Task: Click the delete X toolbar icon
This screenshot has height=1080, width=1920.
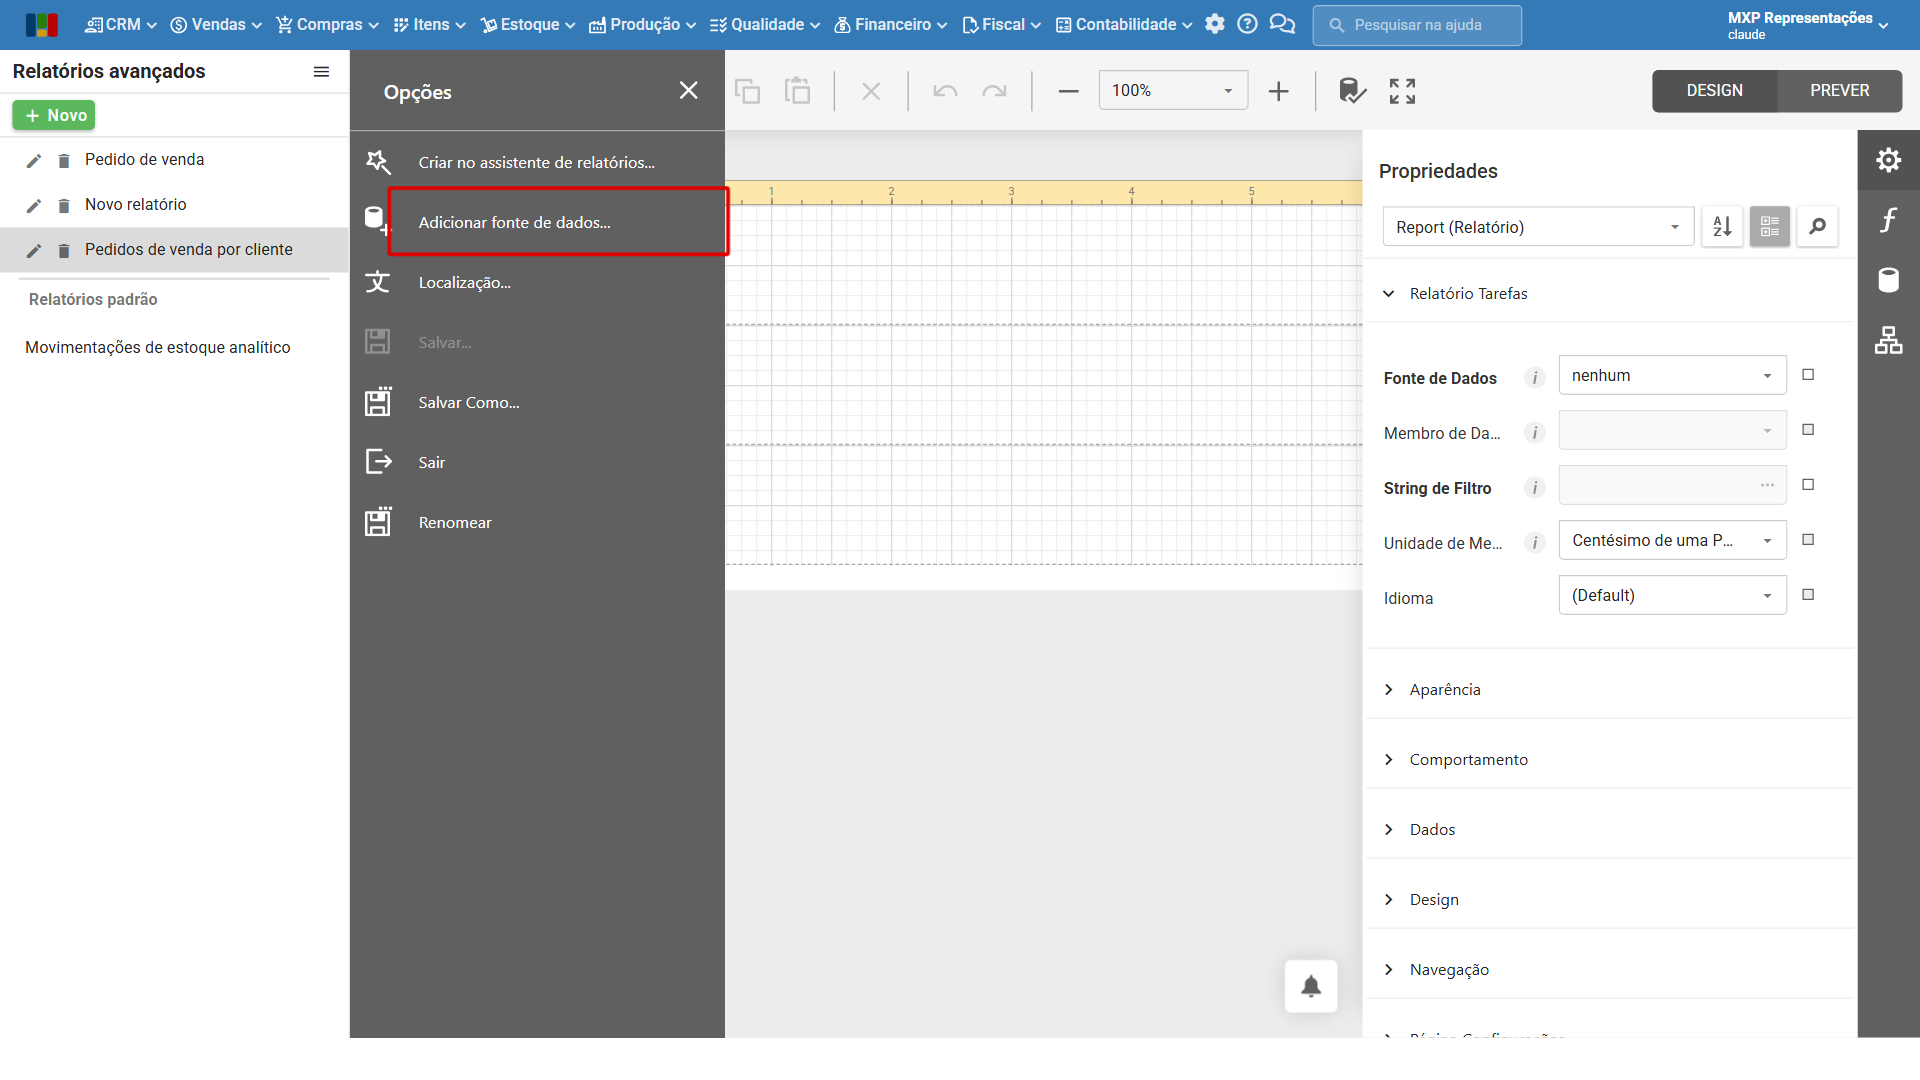Action: click(x=871, y=91)
